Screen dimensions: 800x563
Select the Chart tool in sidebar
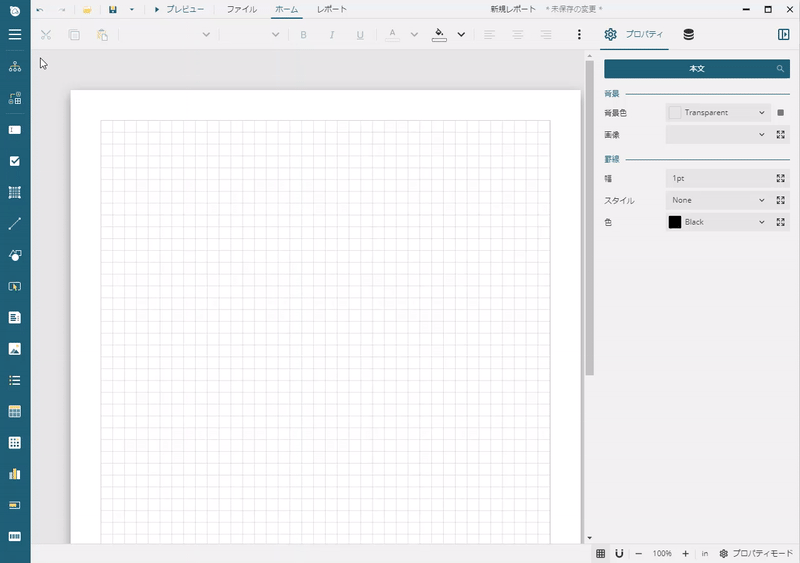coord(15,474)
